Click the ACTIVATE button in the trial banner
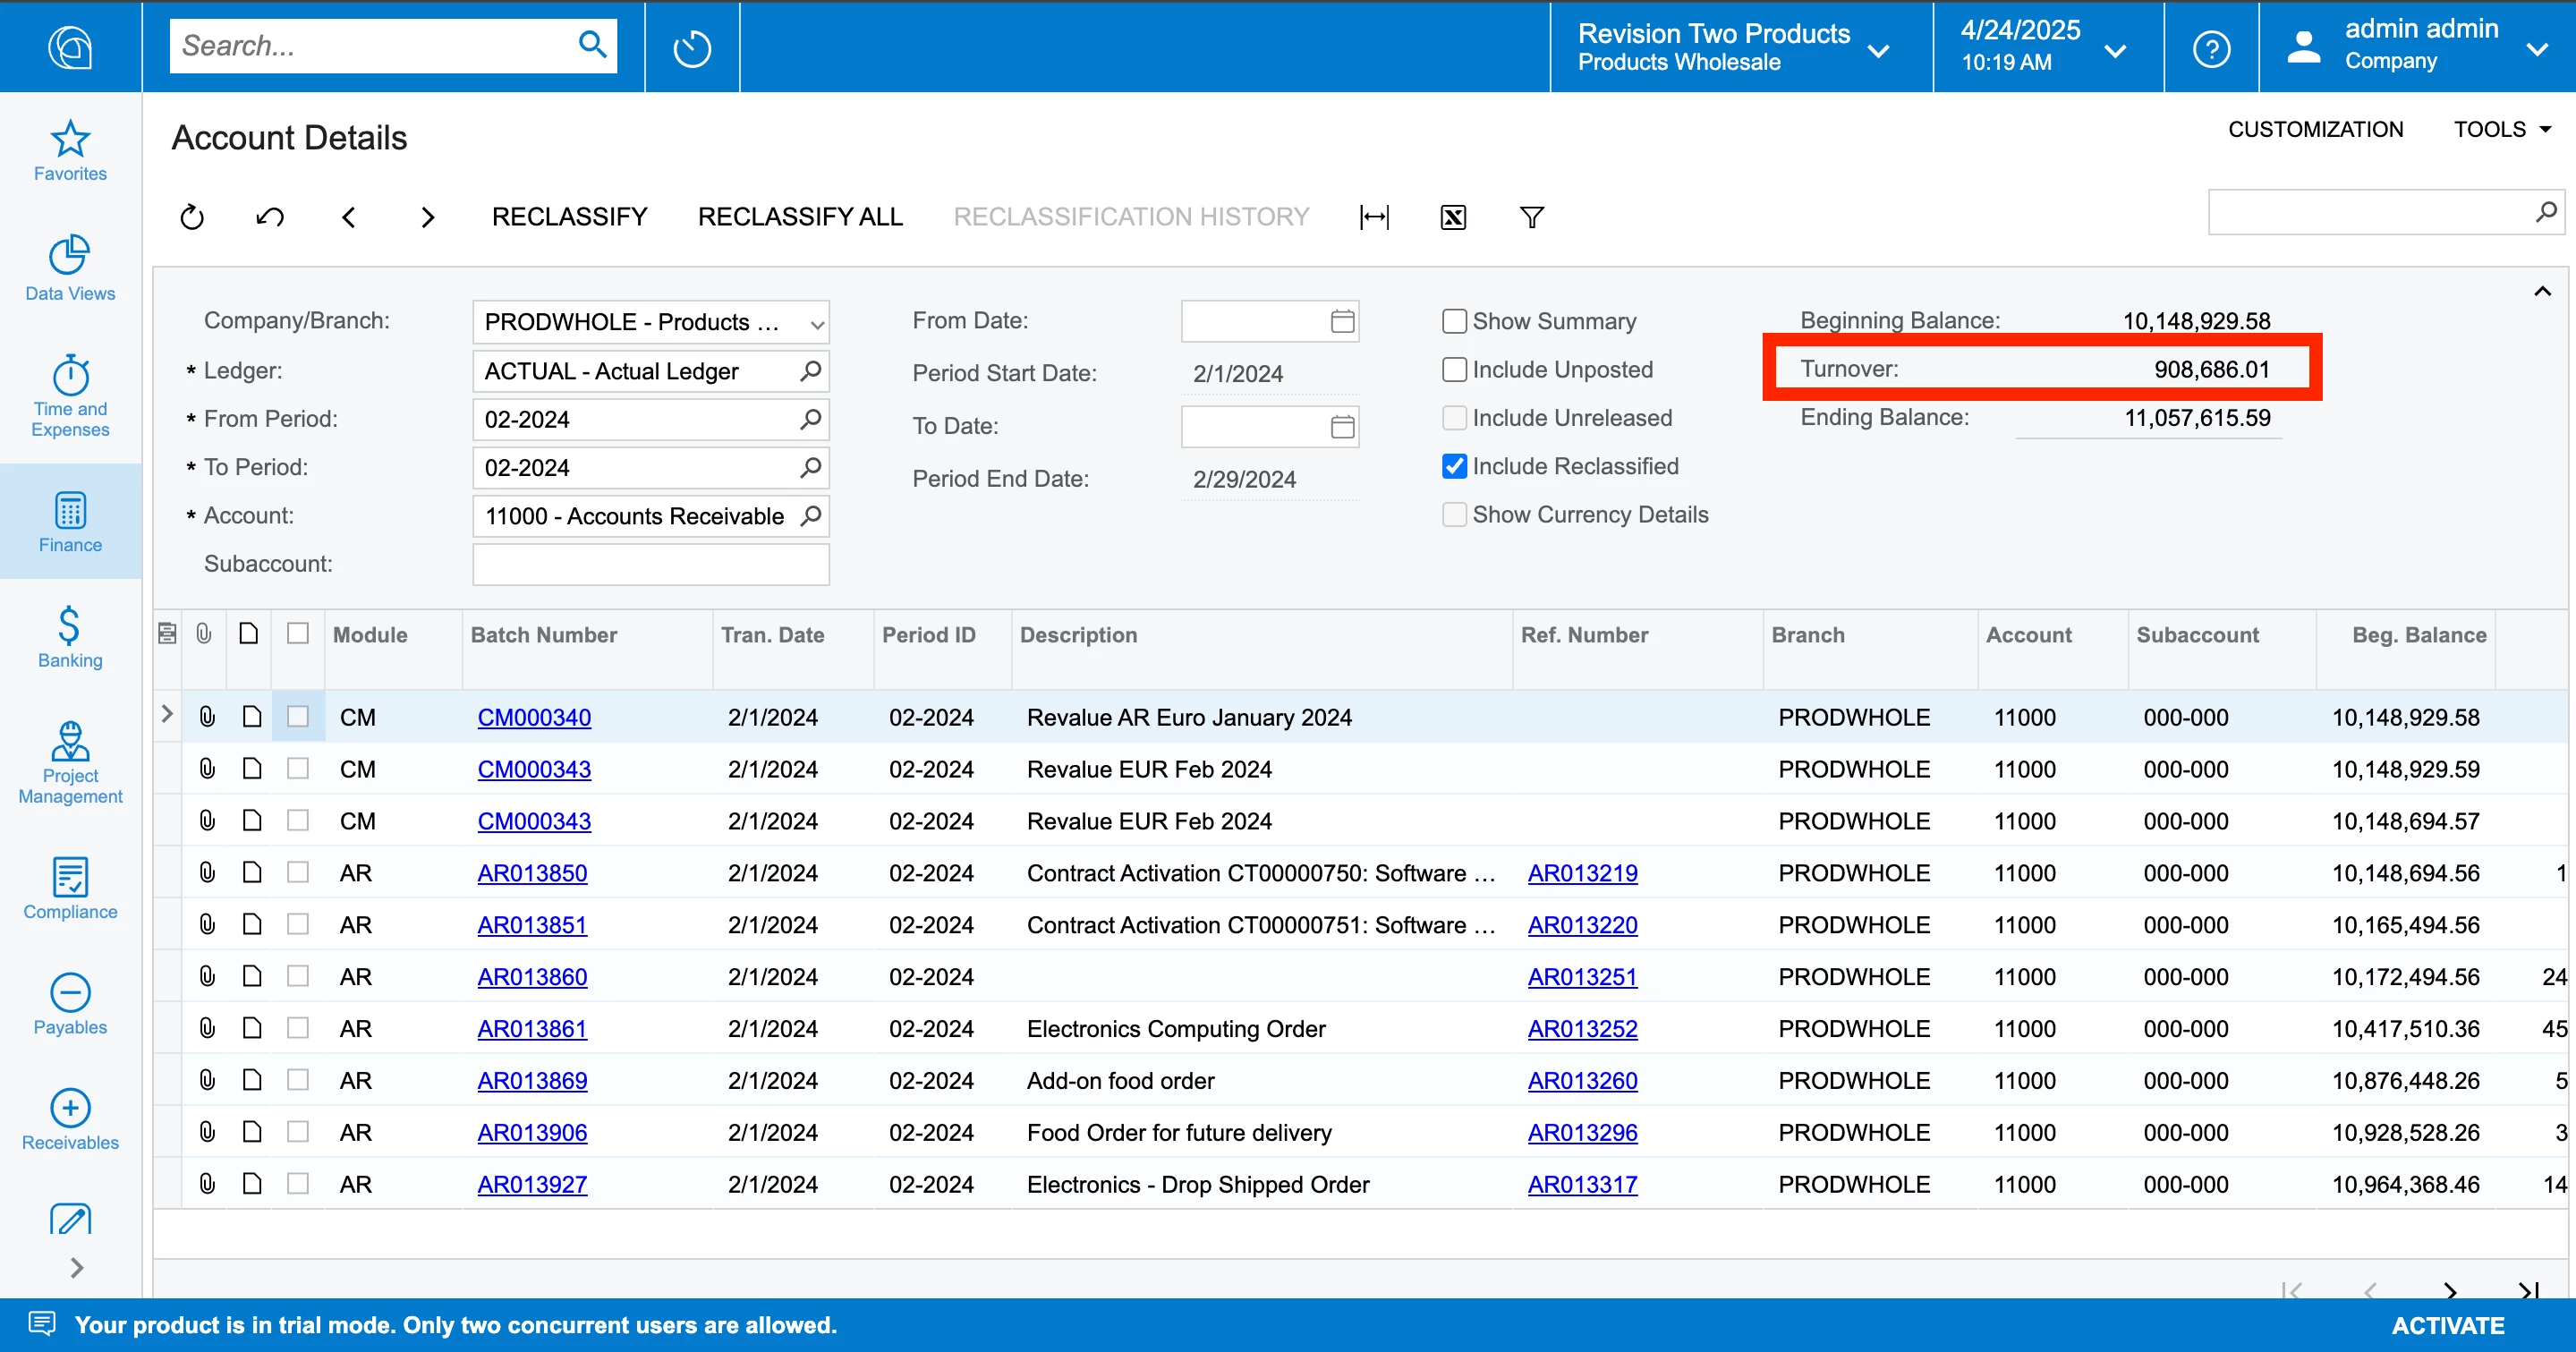This screenshot has width=2576, height=1352. 2447,1325
